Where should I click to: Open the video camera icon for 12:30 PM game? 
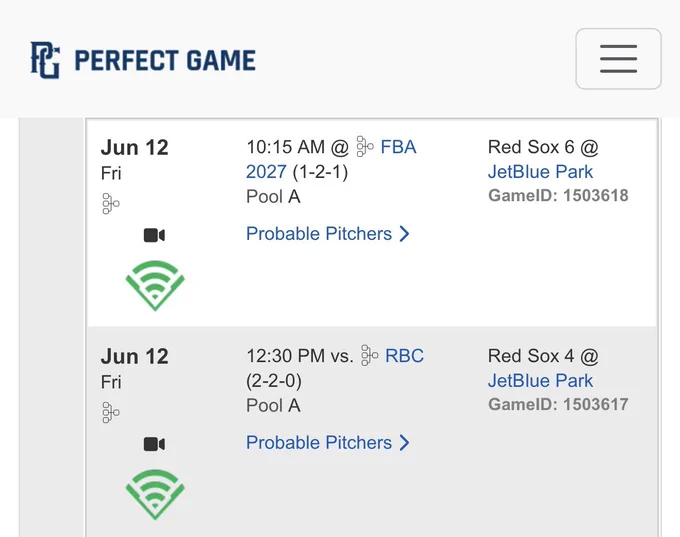154,444
